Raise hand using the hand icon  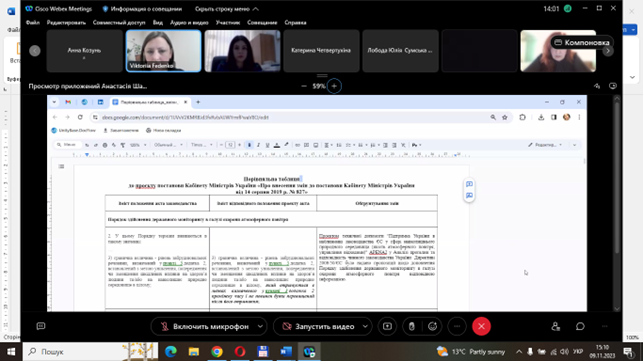[412, 327]
